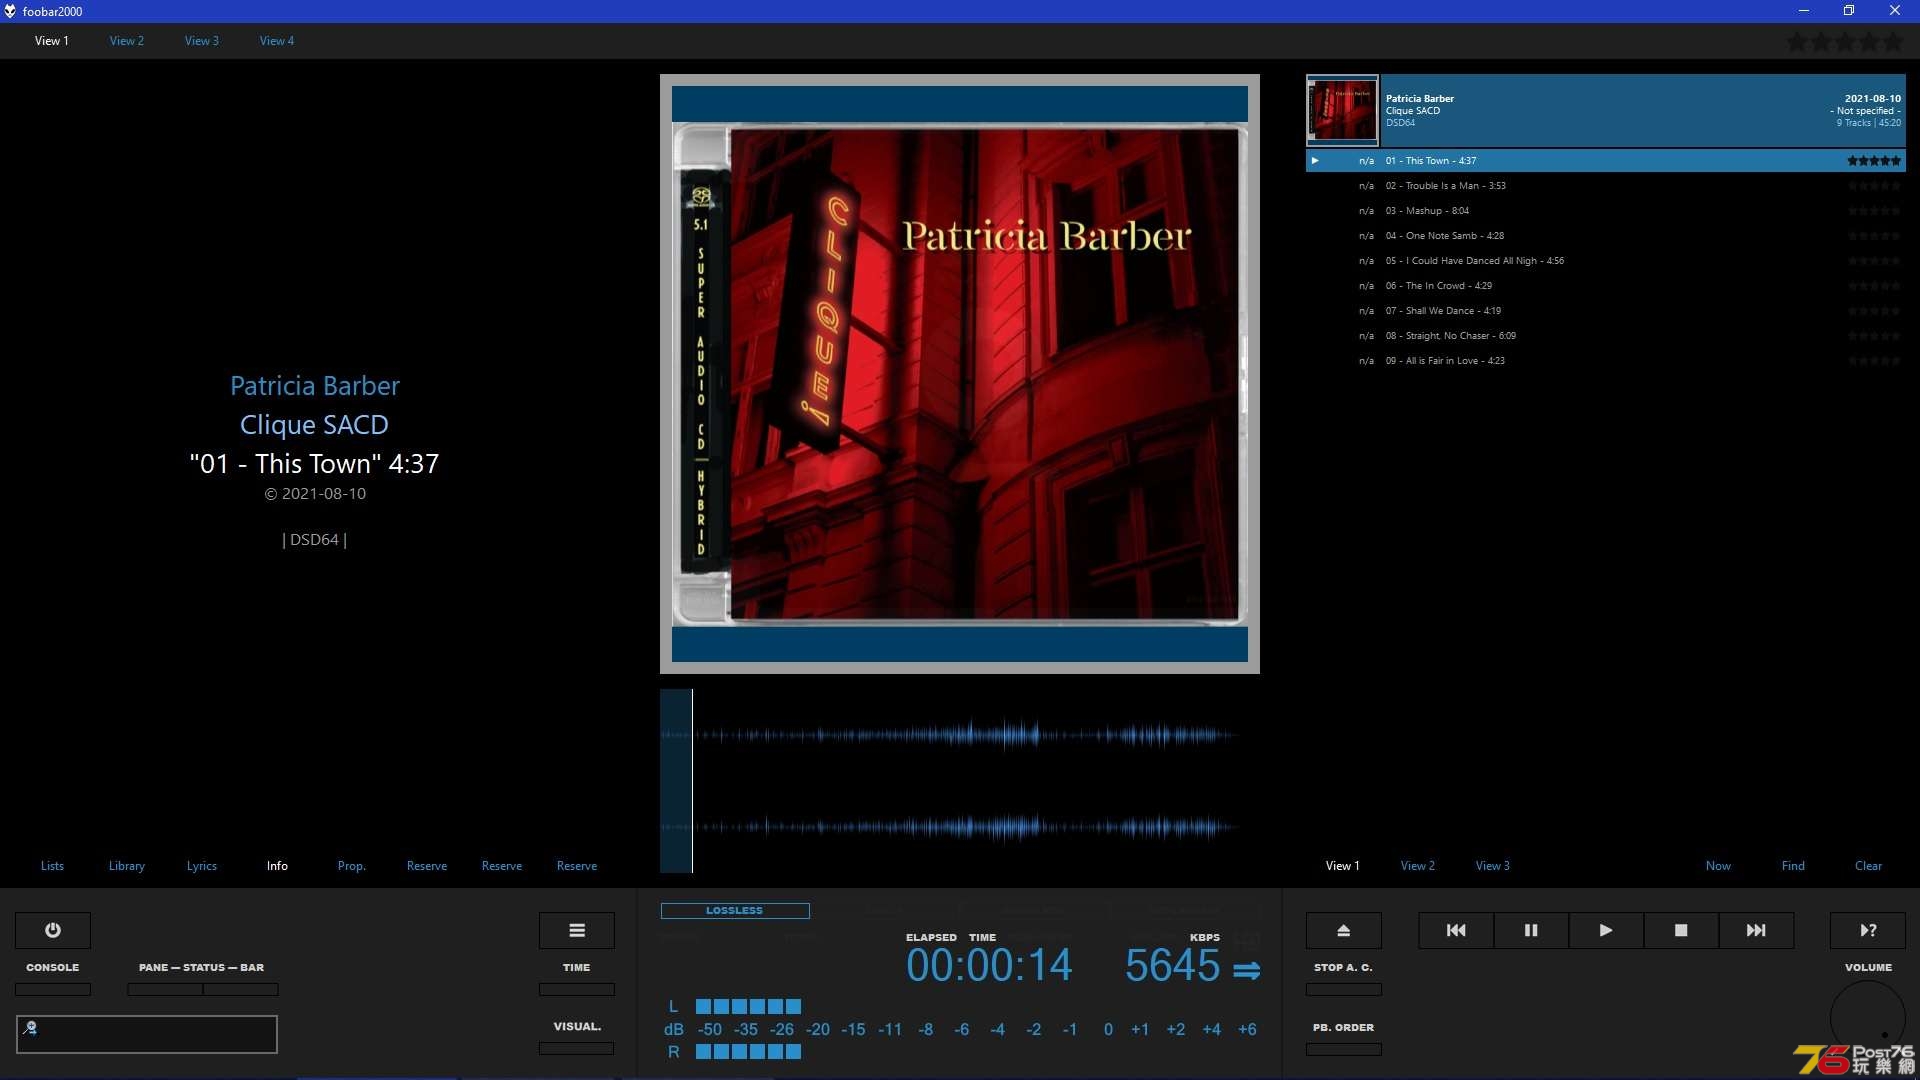This screenshot has height=1080, width=1920.
Task: Toggle the Visual. switch
Action: 577,1048
